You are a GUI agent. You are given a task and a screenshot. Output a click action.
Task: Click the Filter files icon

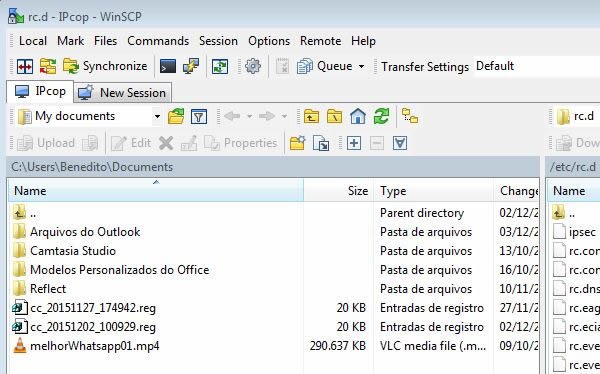pyautogui.click(x=199, y=116)
